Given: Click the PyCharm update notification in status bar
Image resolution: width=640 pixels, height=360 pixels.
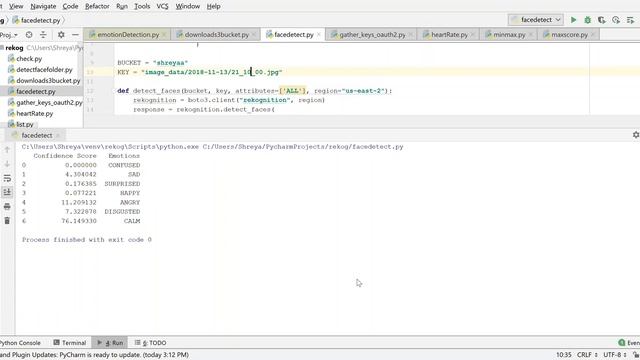Looking at the screenshot, I should point(95,355).
